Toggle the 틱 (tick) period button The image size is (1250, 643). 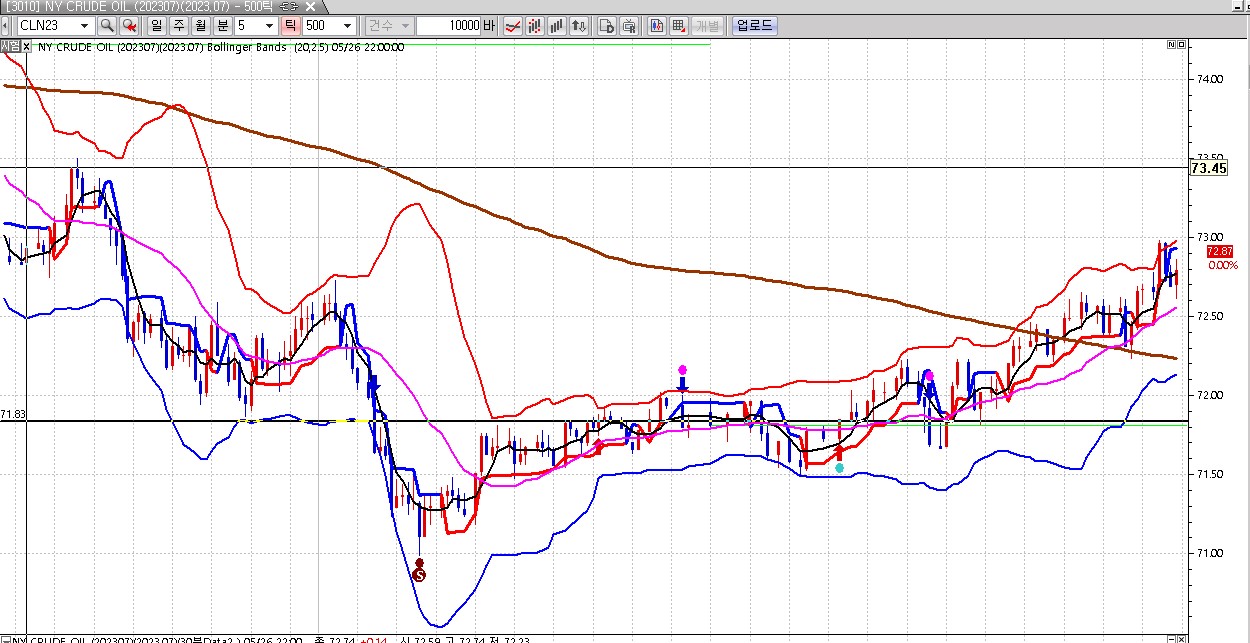[x=290, y=25]
